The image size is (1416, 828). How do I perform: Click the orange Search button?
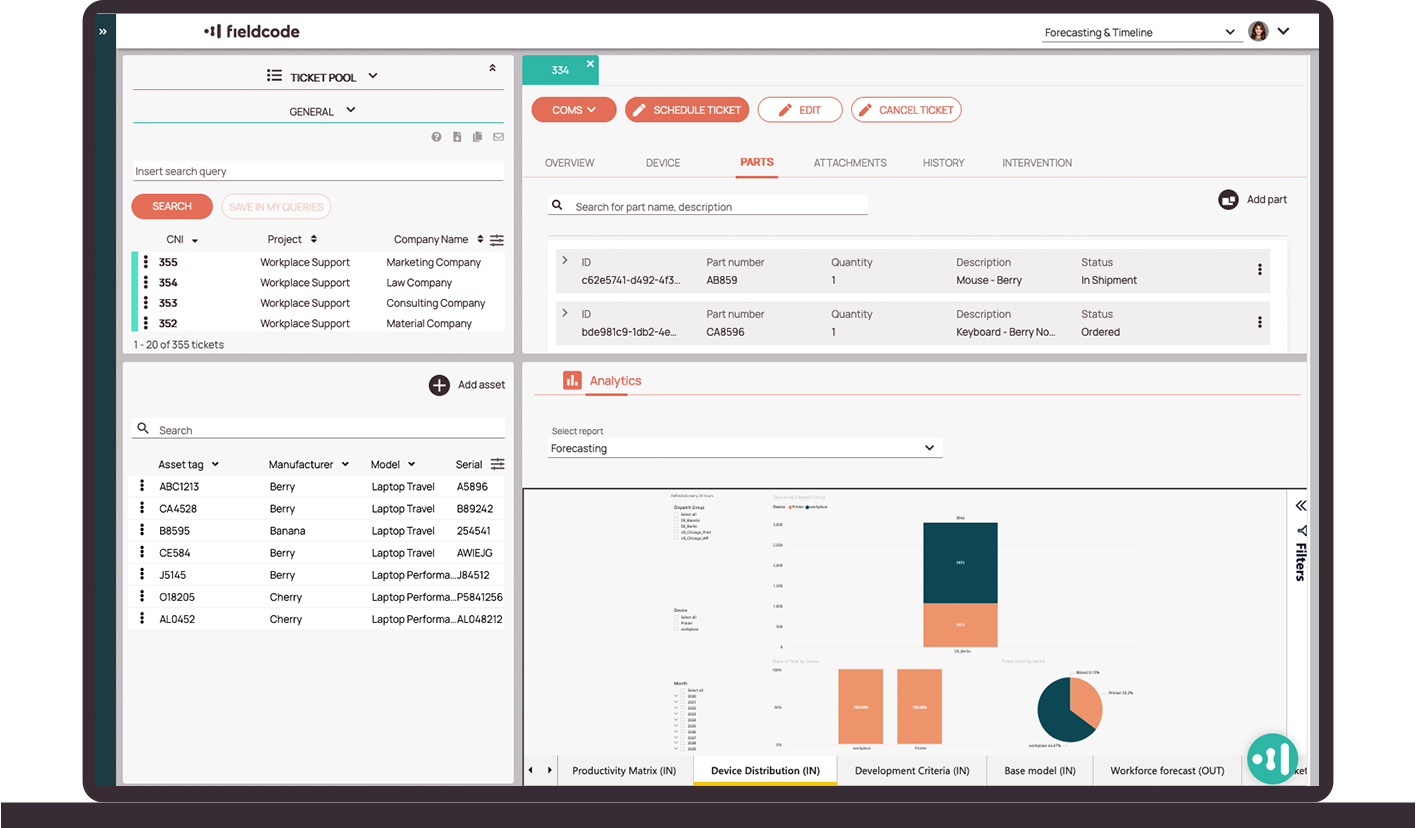click(172, 207)
